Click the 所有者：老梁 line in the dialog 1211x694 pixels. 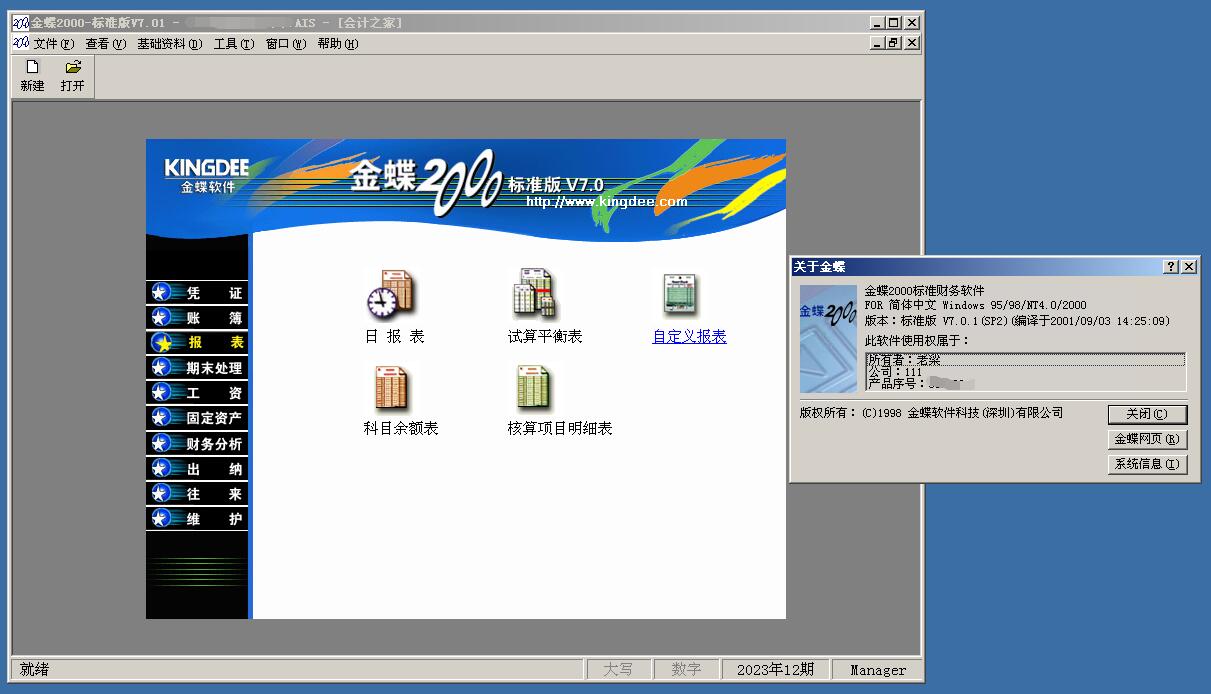tap(1026, 360)
